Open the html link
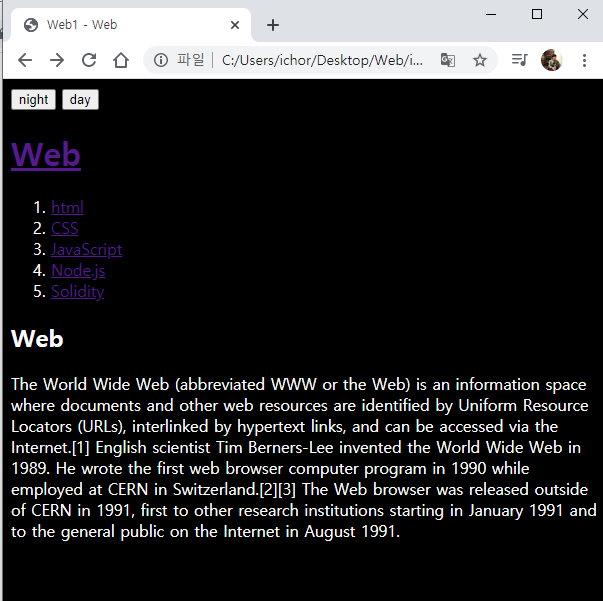 67,208
